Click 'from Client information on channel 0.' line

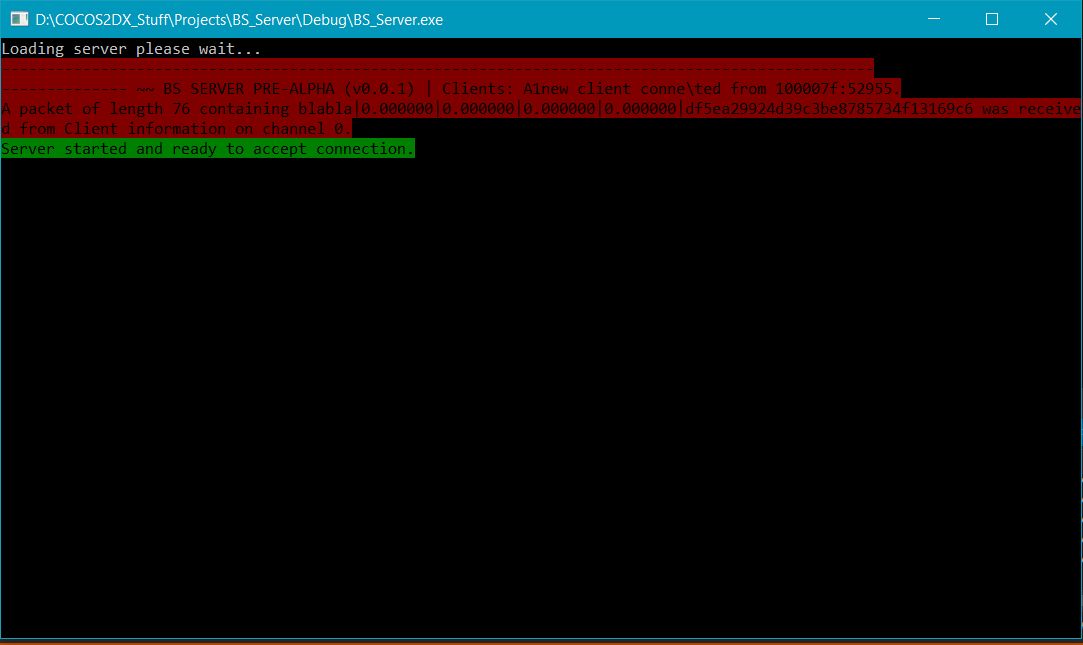point(185,129)
